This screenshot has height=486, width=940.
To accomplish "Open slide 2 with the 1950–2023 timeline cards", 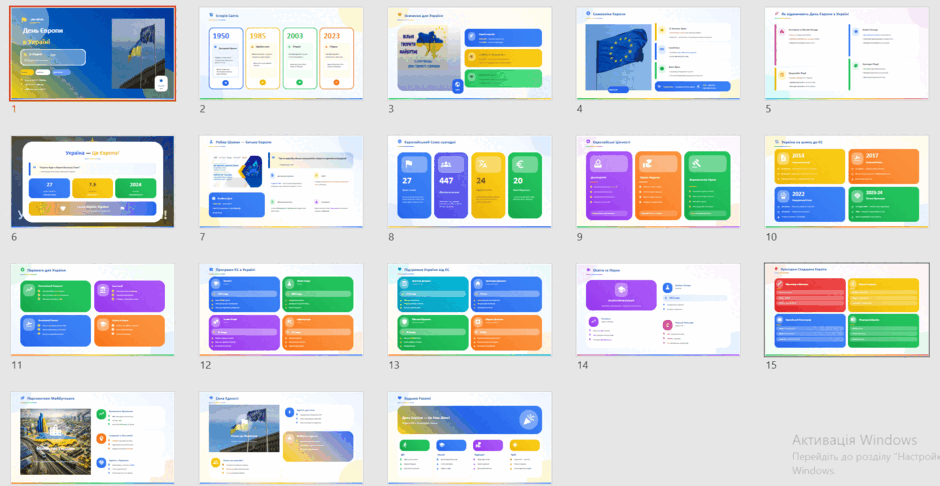I will point(281,53).
